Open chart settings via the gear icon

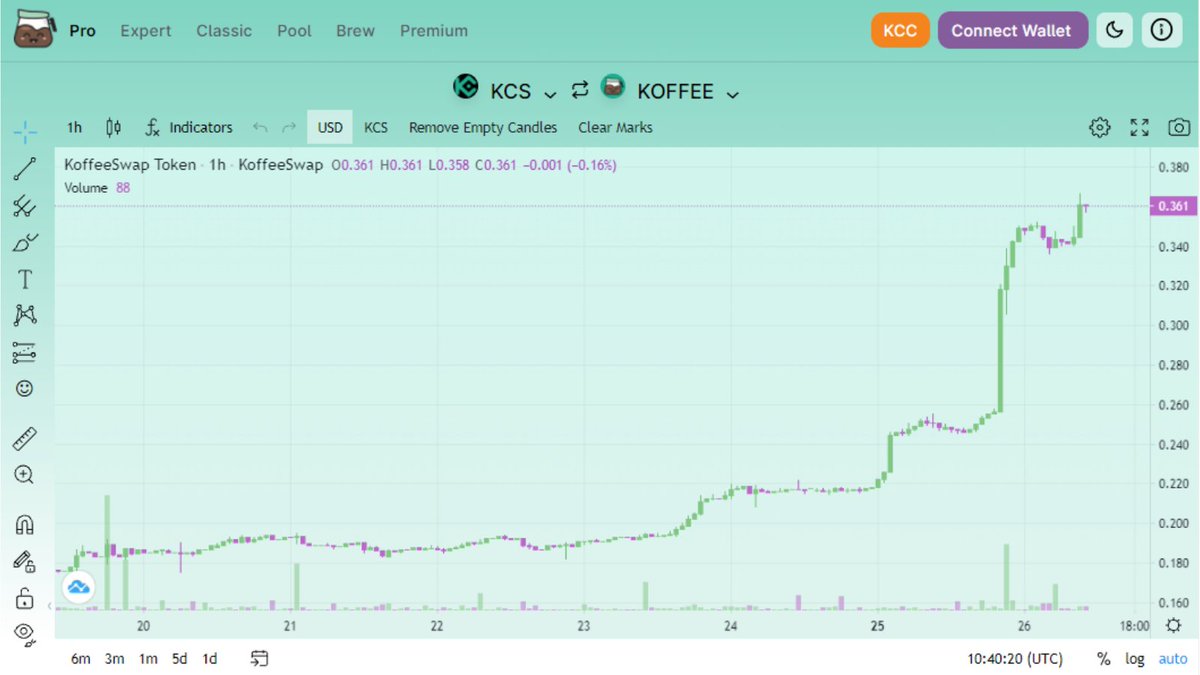point(1099,127)
